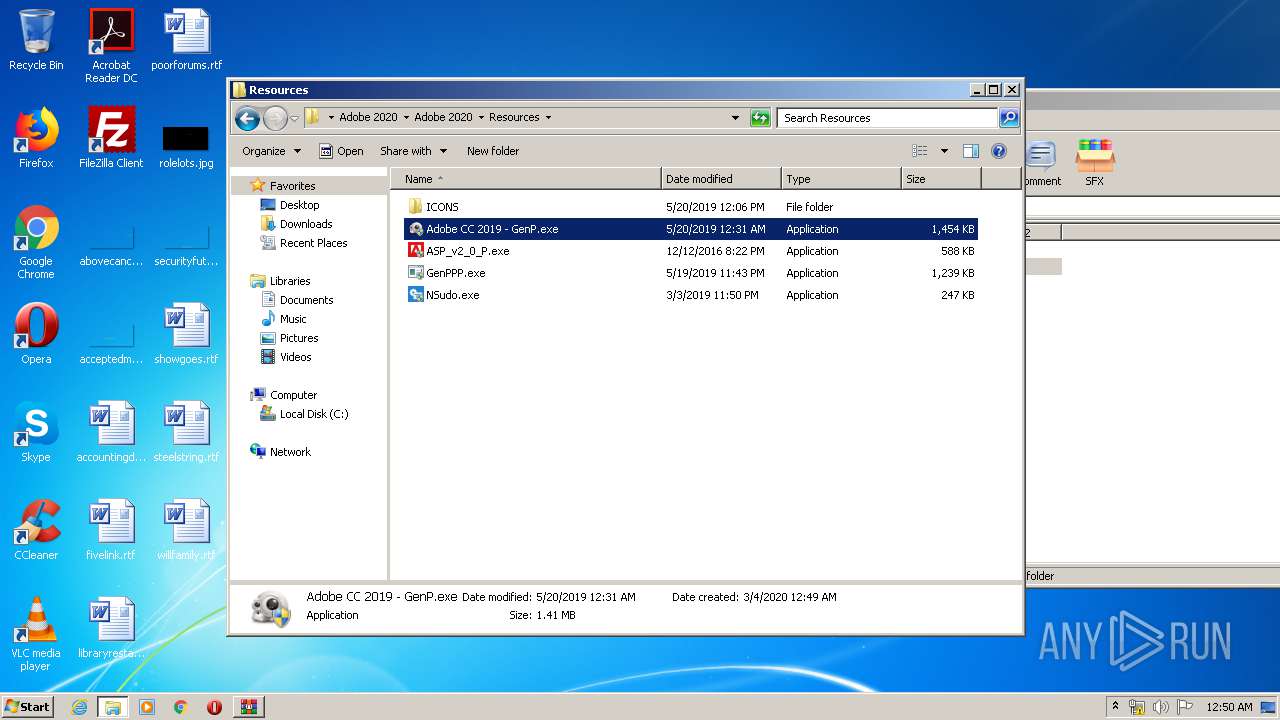
Task: Open the Share with dropdown
Action: pos(412,151)
